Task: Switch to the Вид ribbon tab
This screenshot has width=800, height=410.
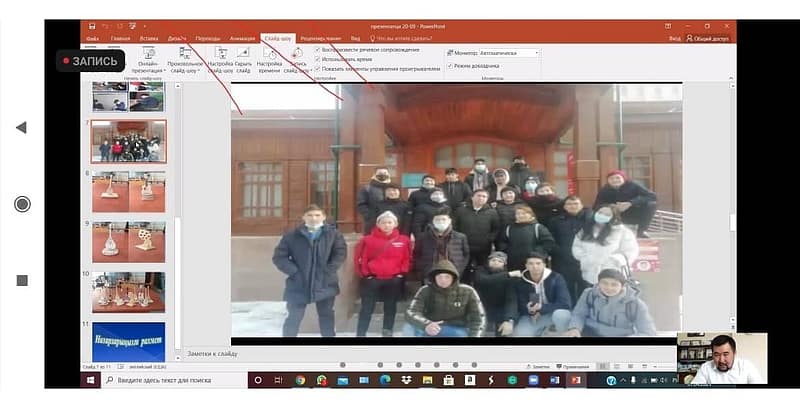Action: (x=356, y=39)
